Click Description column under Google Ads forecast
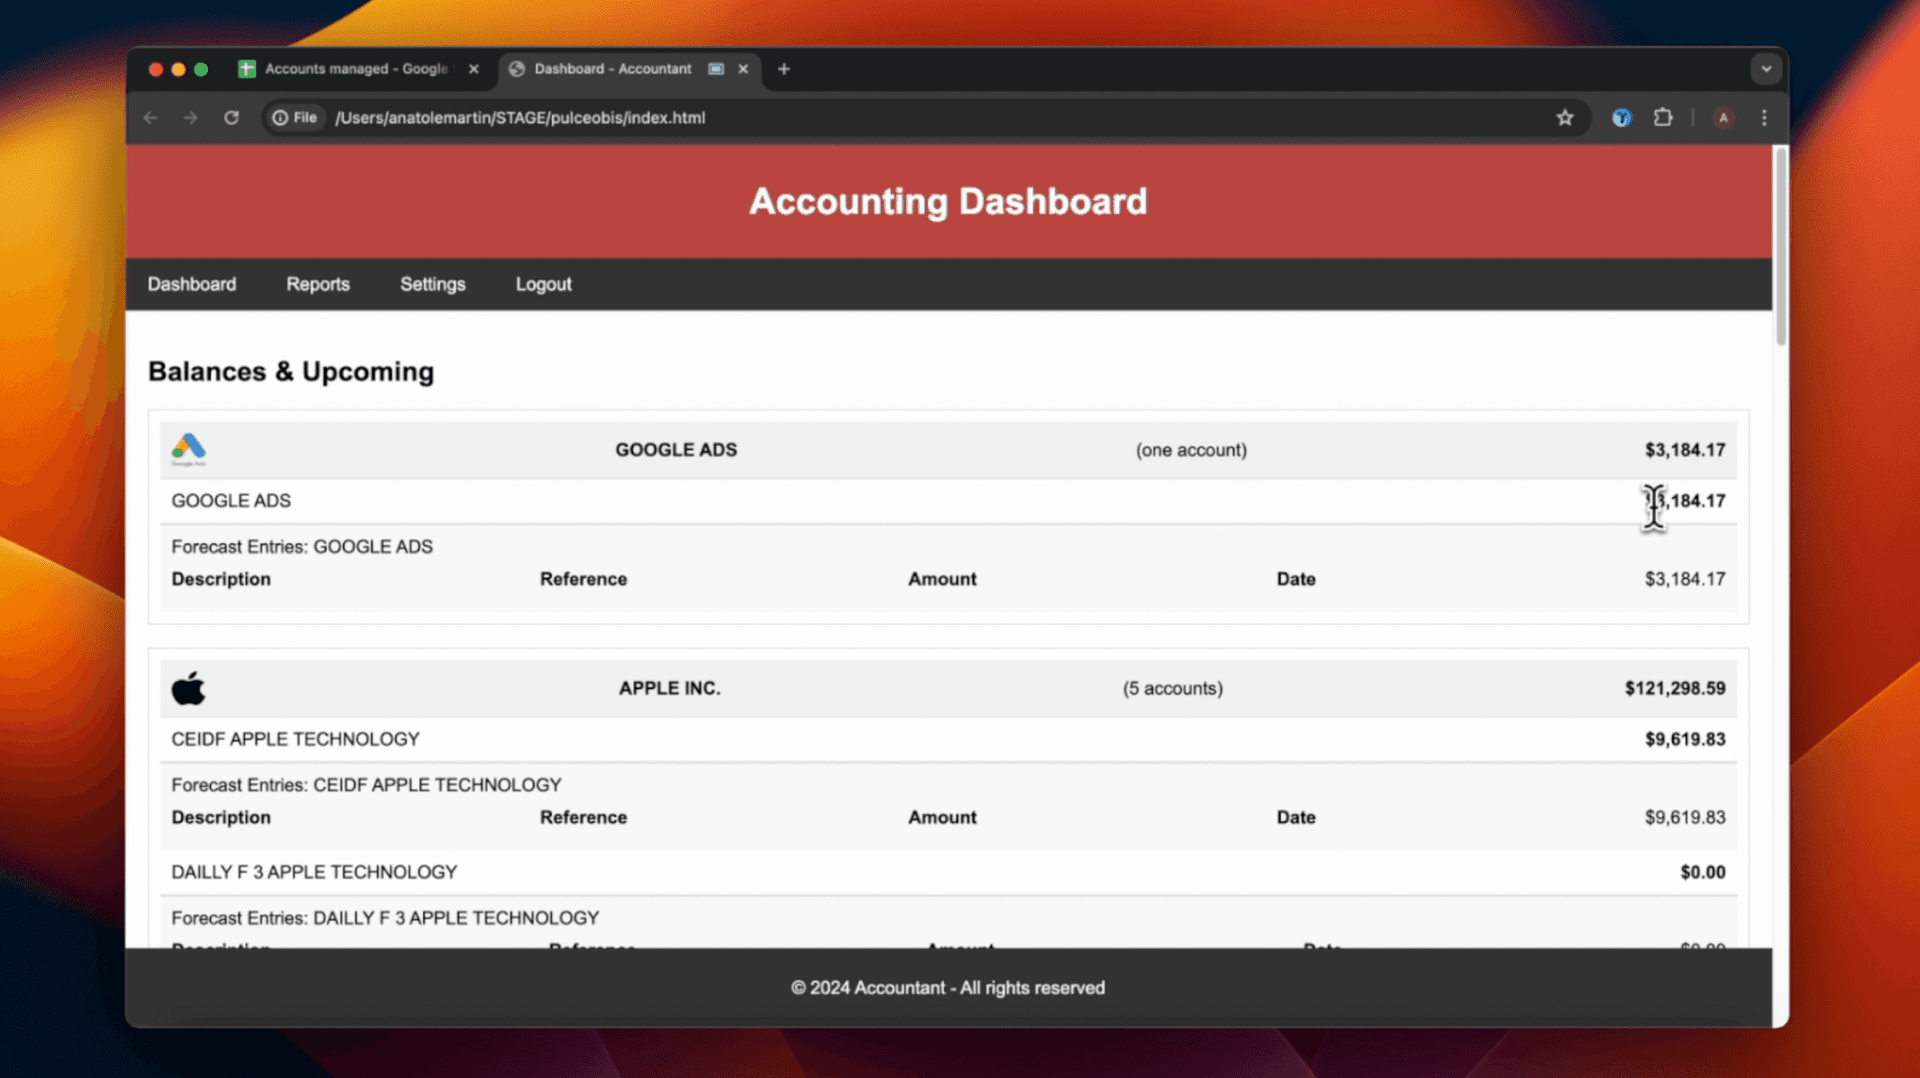This screenshot has height=1078, width=1920. (x=221, y=579)
